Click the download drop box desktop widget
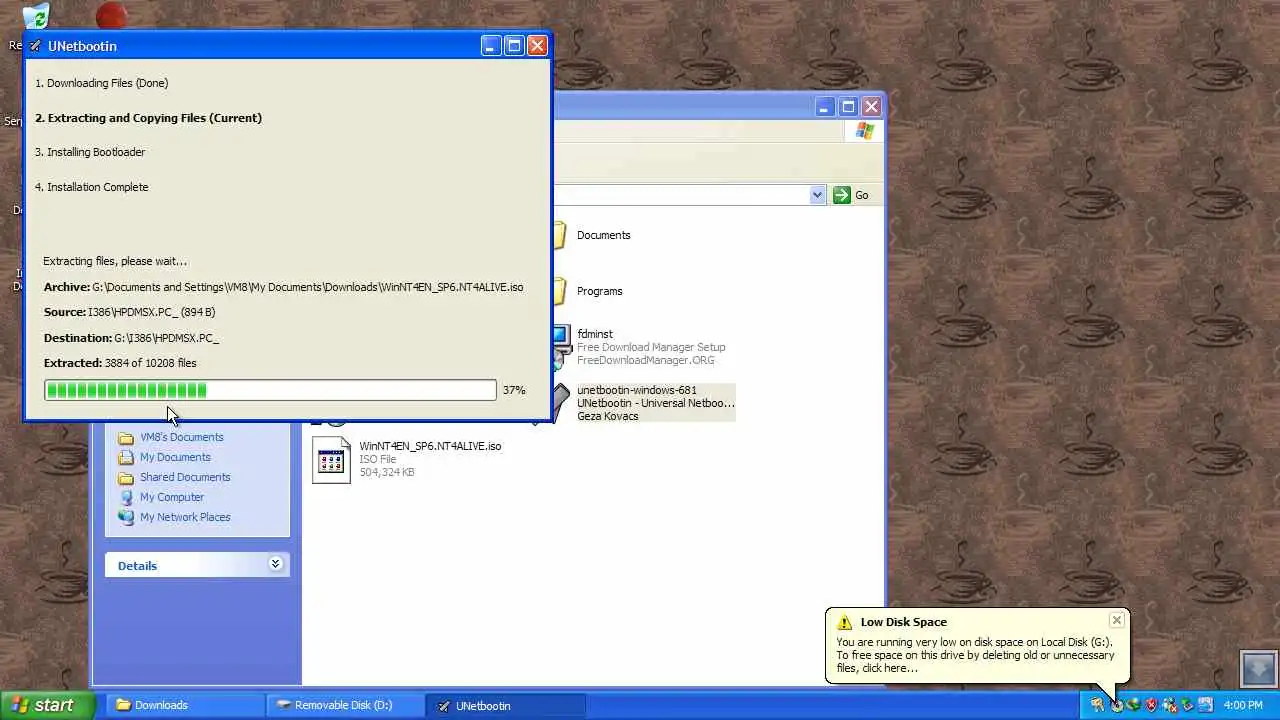This screenshot has width=1280, height=720. pos(1258,668)
